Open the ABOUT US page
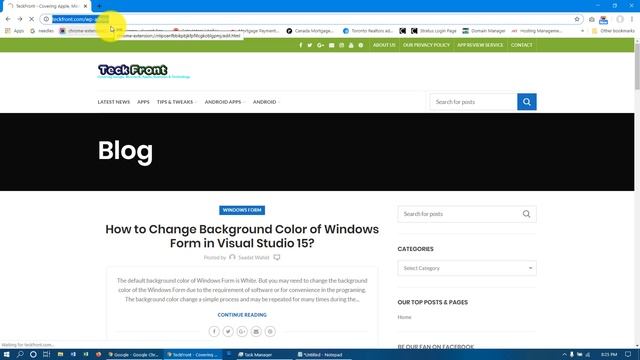 384,45
